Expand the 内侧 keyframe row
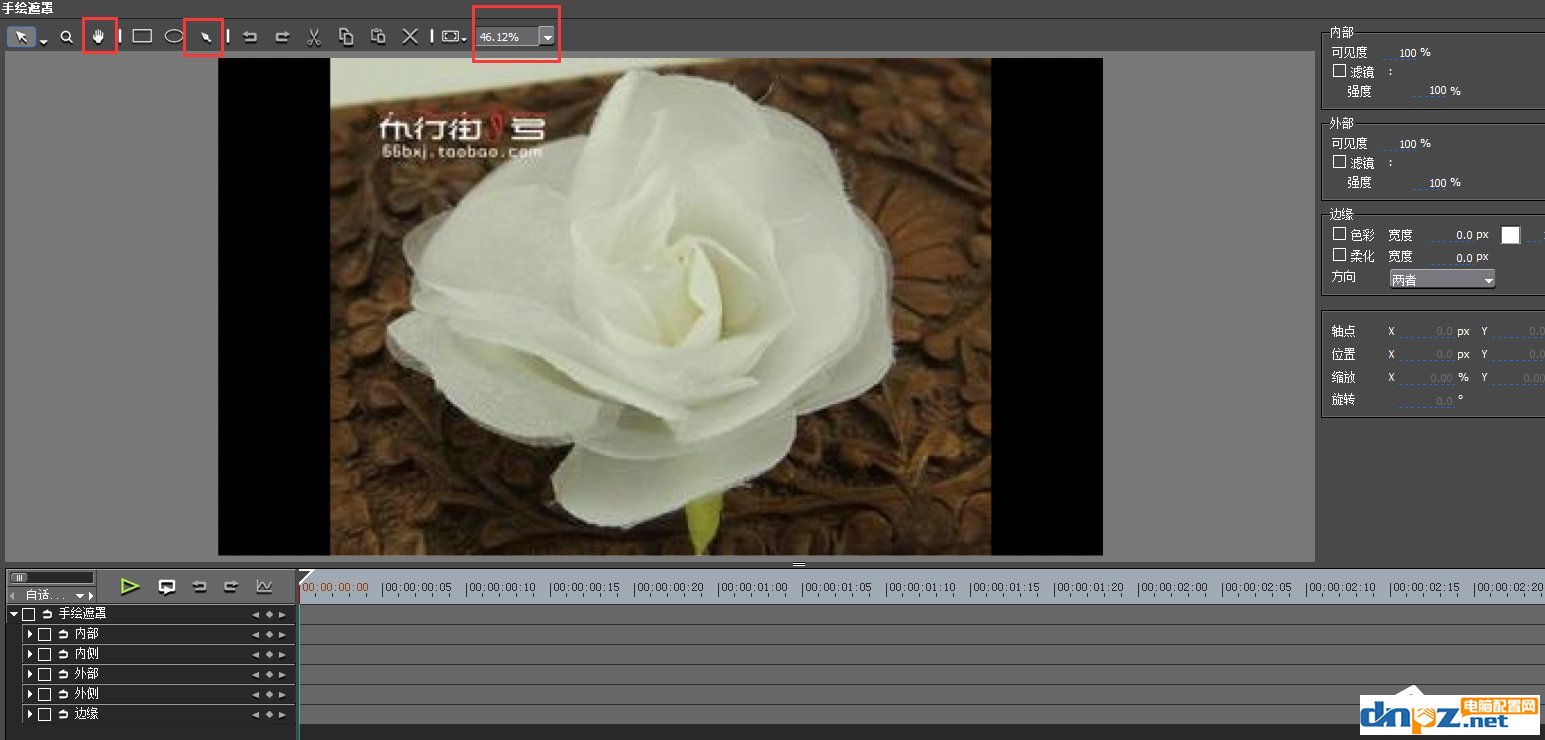Viewport: 1545px width, 740px height. click(x=30, y=654)
